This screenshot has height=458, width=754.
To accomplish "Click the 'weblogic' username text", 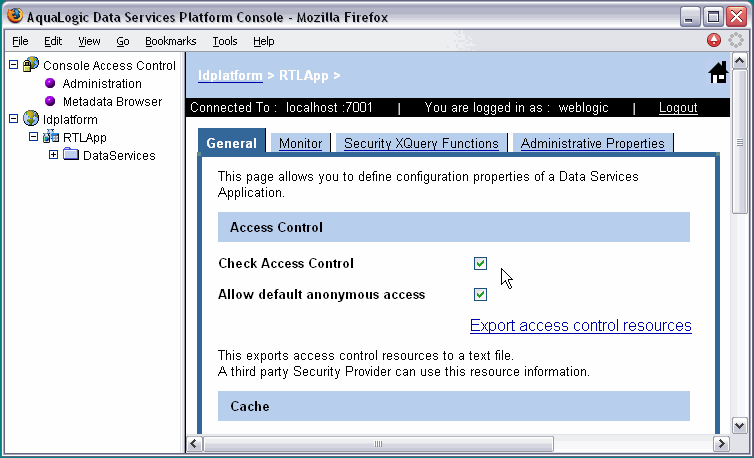I will coord(583,107).
